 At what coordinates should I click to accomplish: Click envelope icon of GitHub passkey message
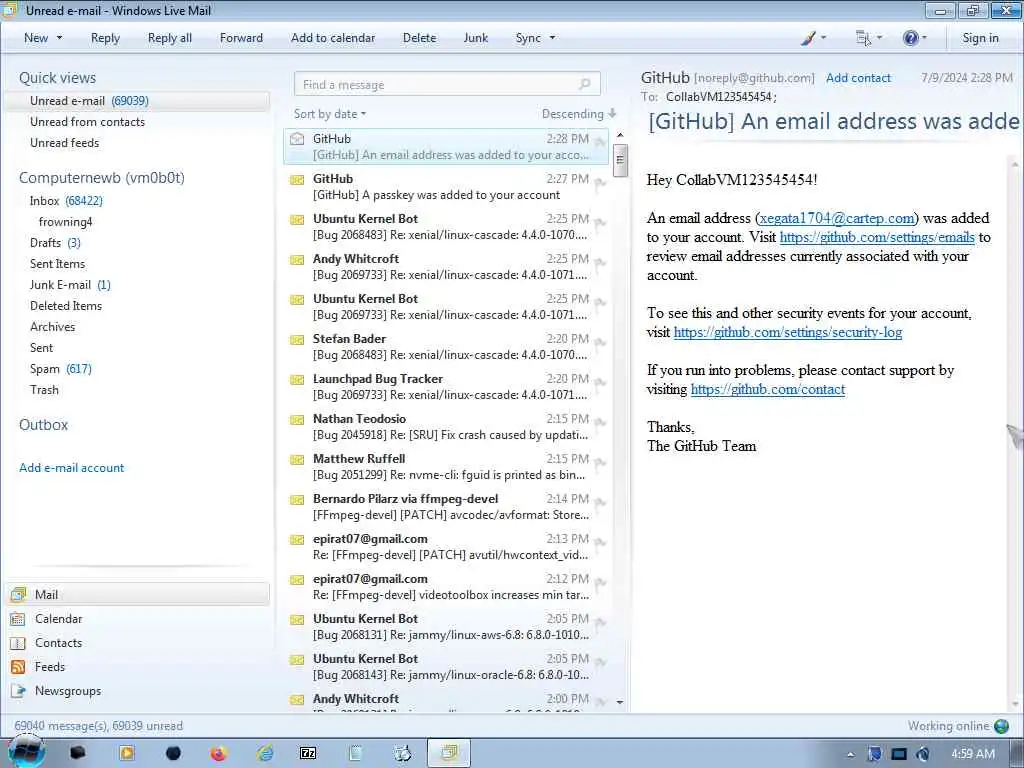(297, 180)
